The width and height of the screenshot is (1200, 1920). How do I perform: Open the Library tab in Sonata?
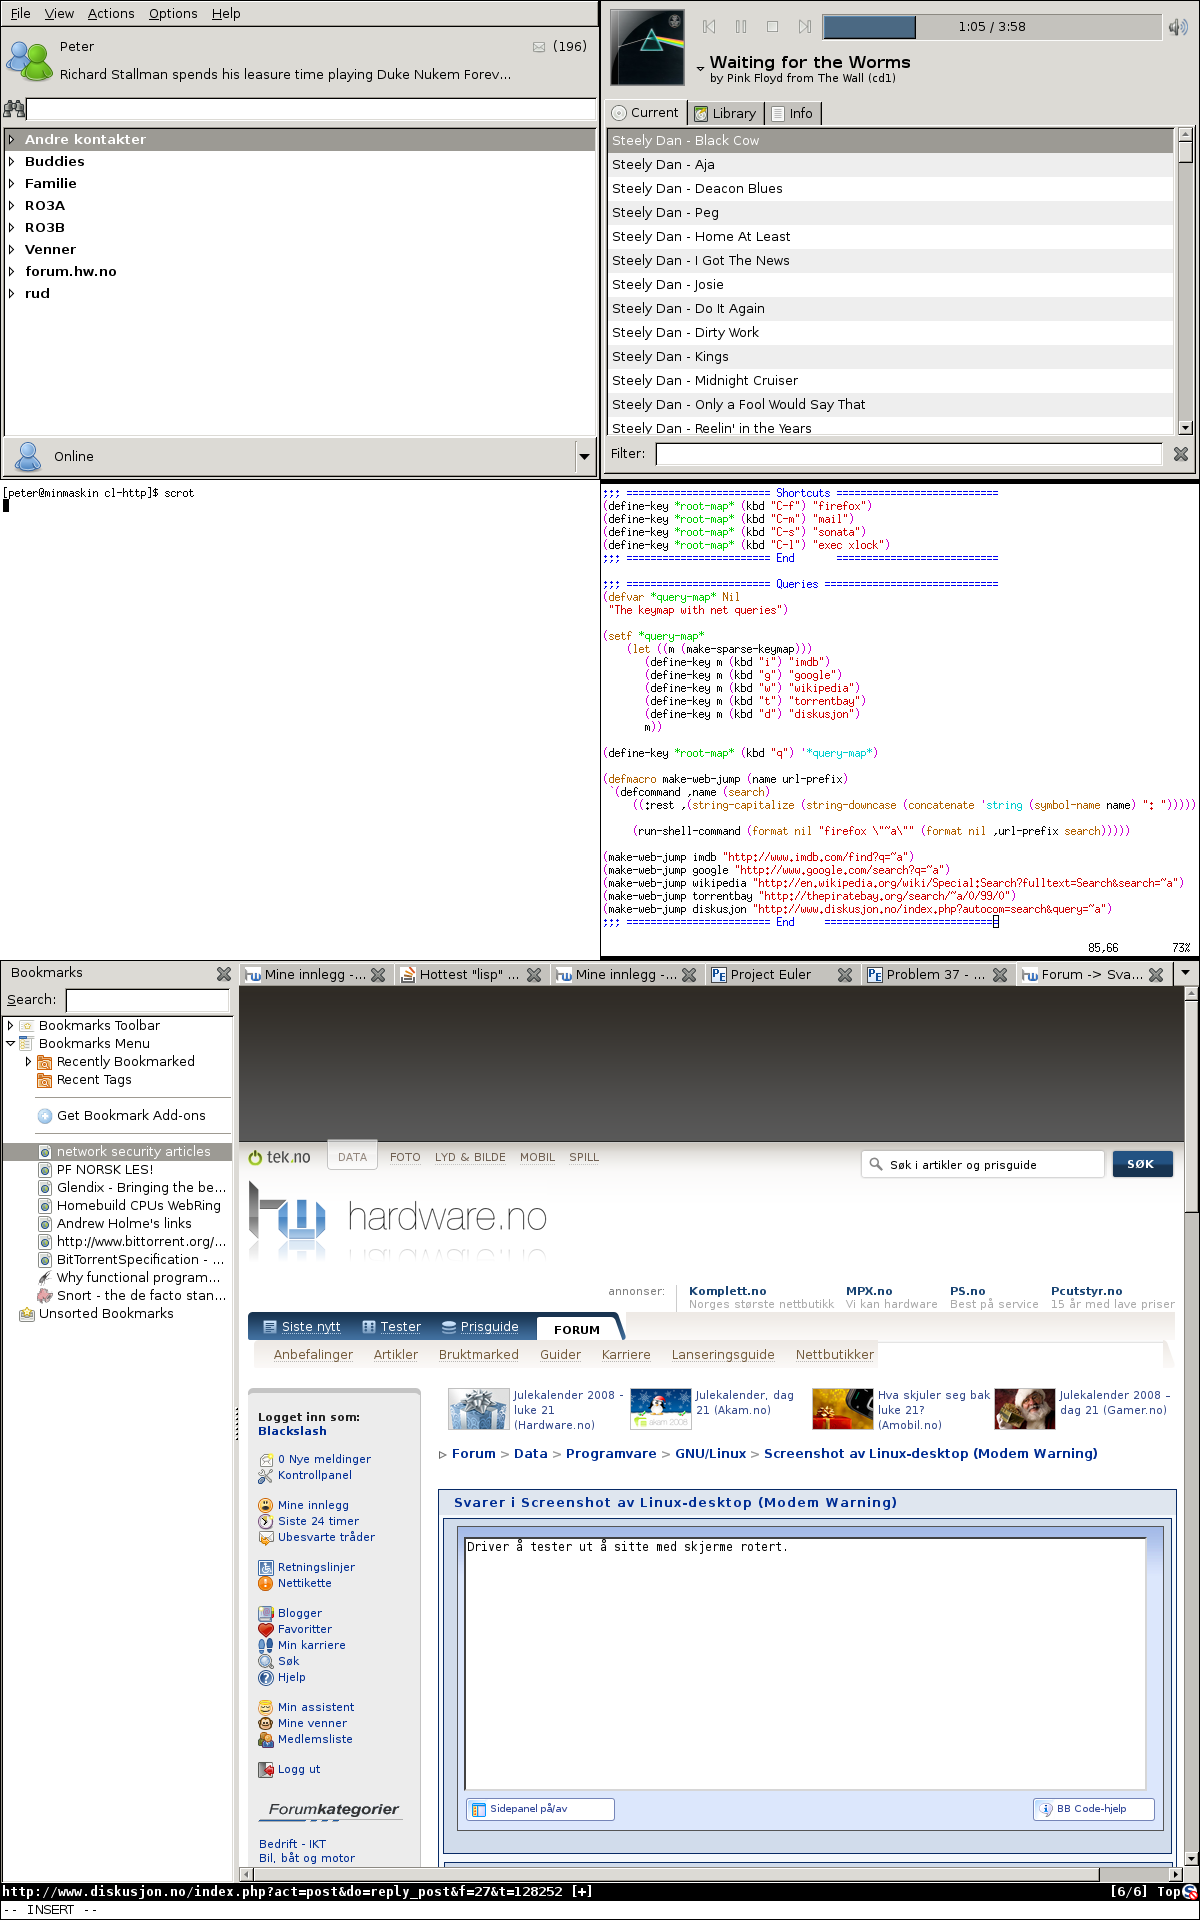pyautogui.click(x=725, y=113)
